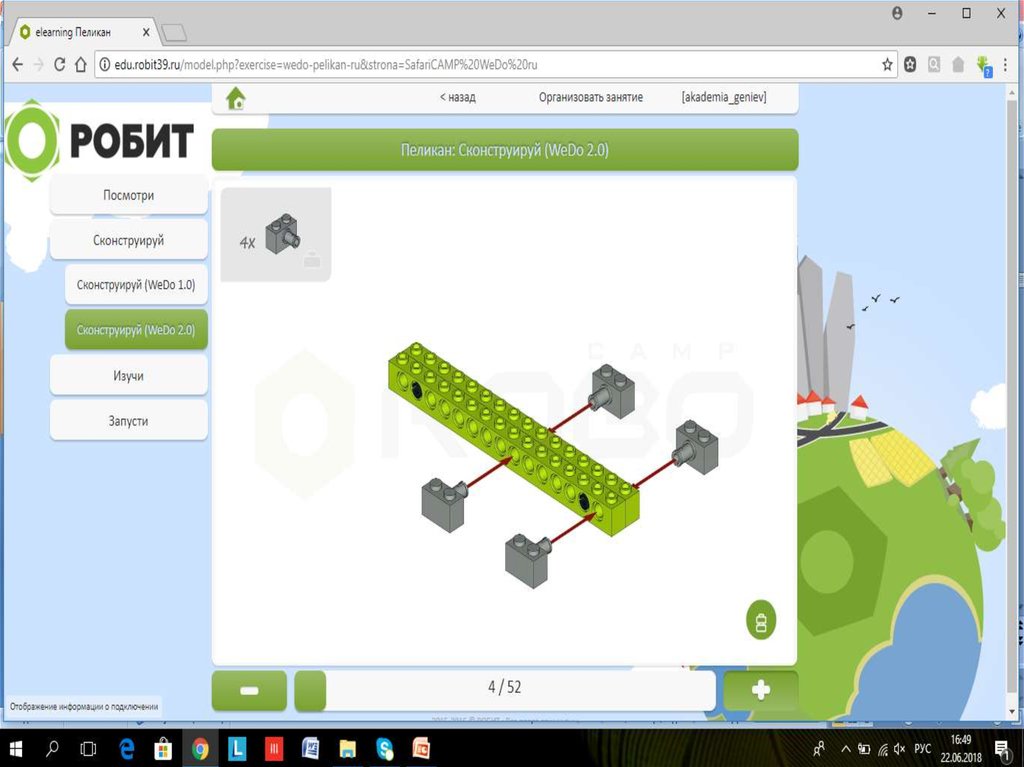Open the Запусти section
This screenshot has width=1024, height=767.
(129, 421)
